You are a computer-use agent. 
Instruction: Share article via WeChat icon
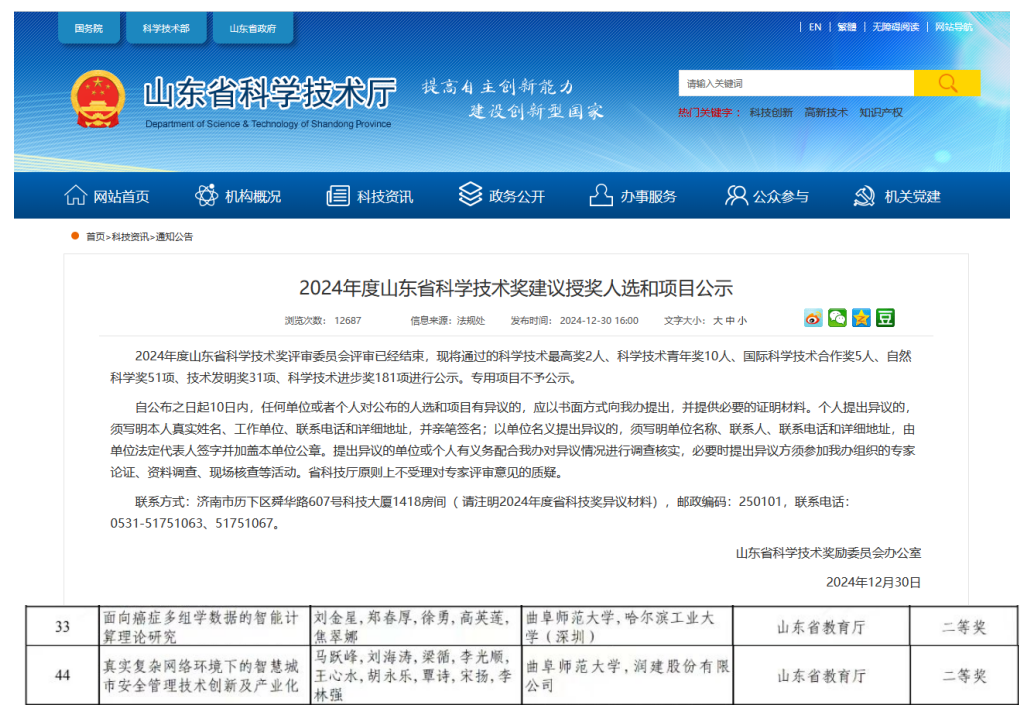837,318
